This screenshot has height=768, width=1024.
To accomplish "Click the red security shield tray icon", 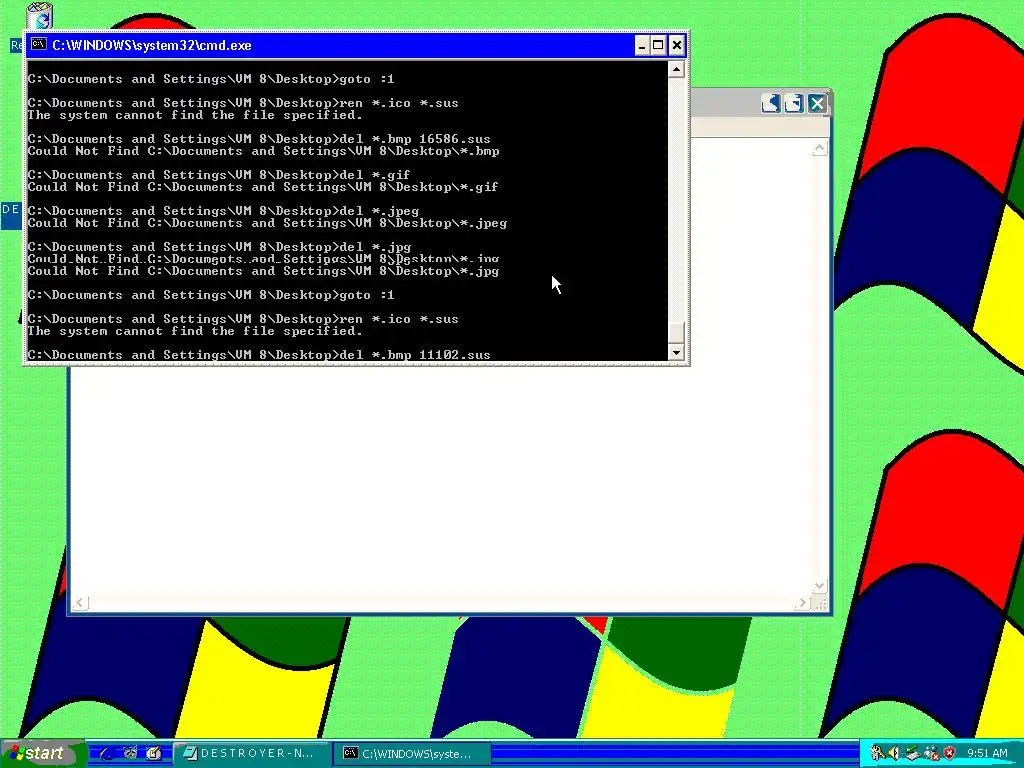I will pyautogui.click(x=950, y=753).
